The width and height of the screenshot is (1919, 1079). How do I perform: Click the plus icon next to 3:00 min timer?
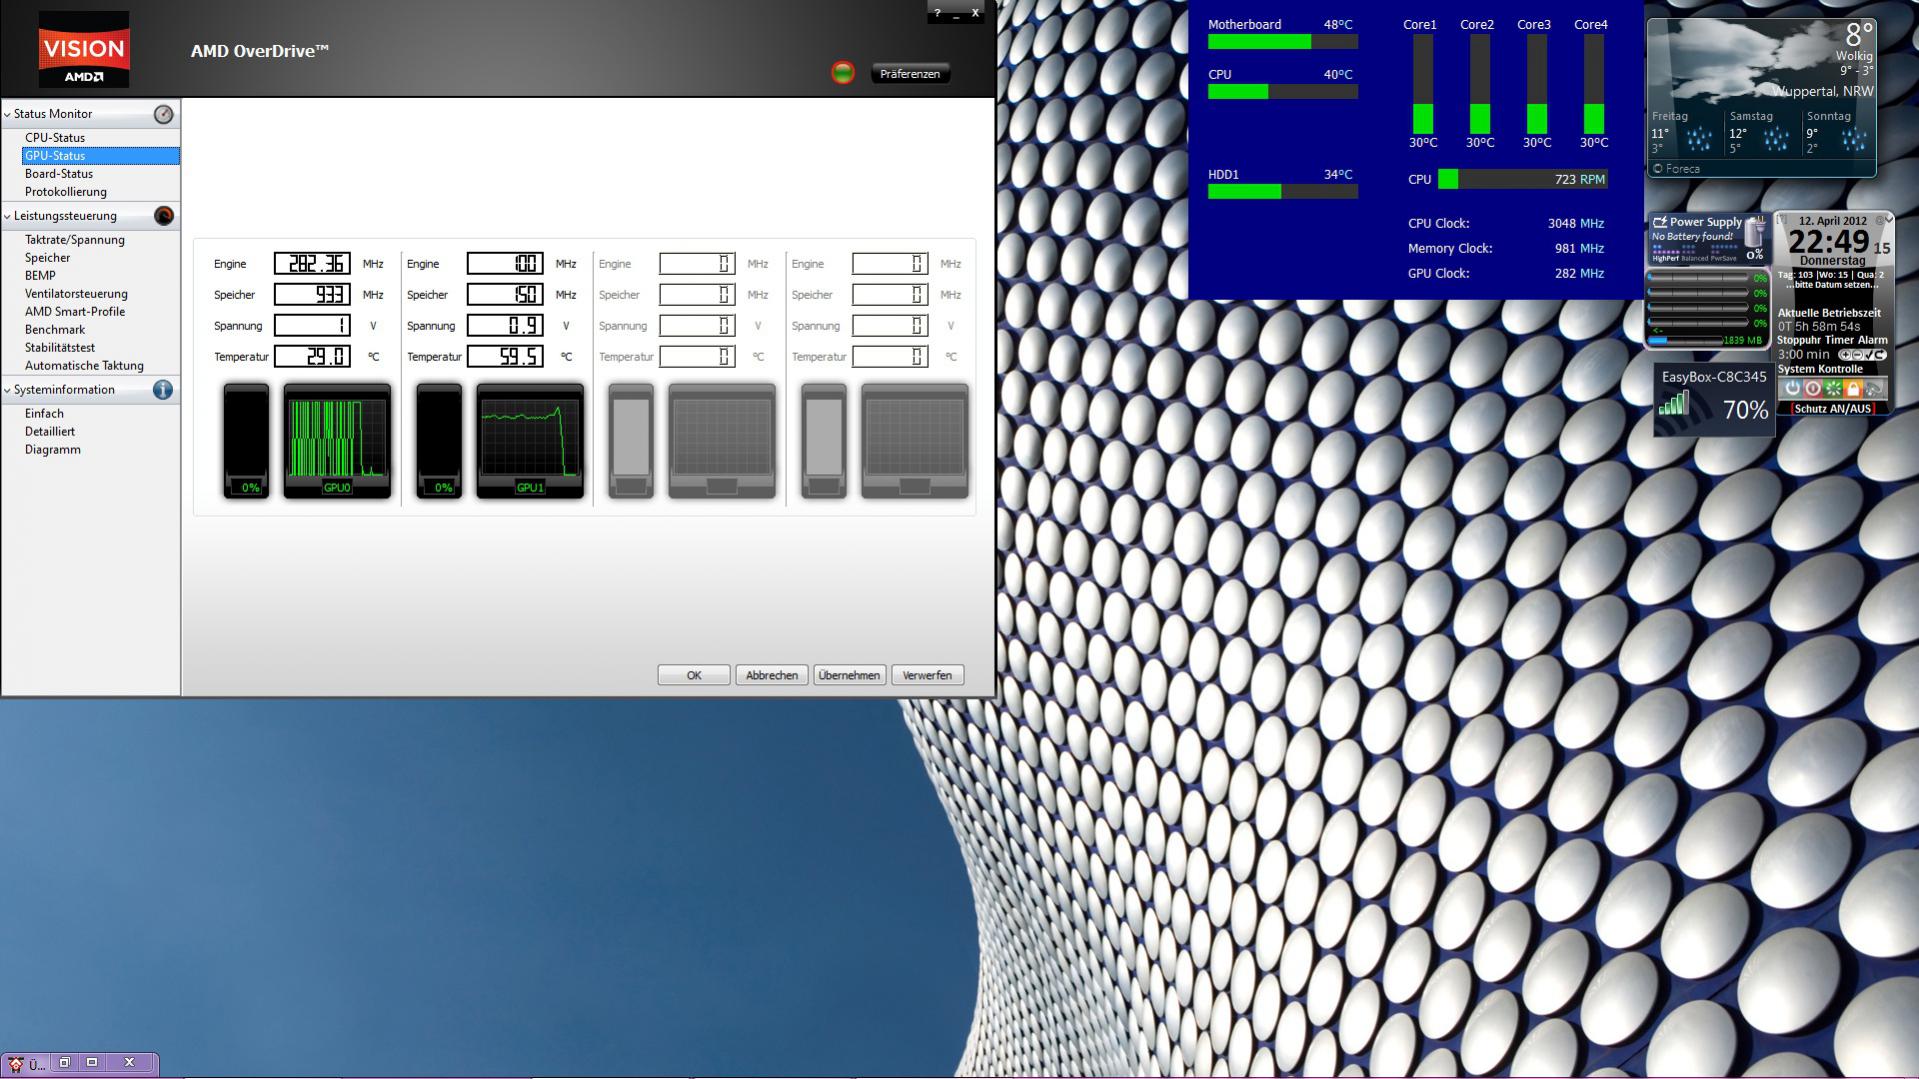[1845, 355]
